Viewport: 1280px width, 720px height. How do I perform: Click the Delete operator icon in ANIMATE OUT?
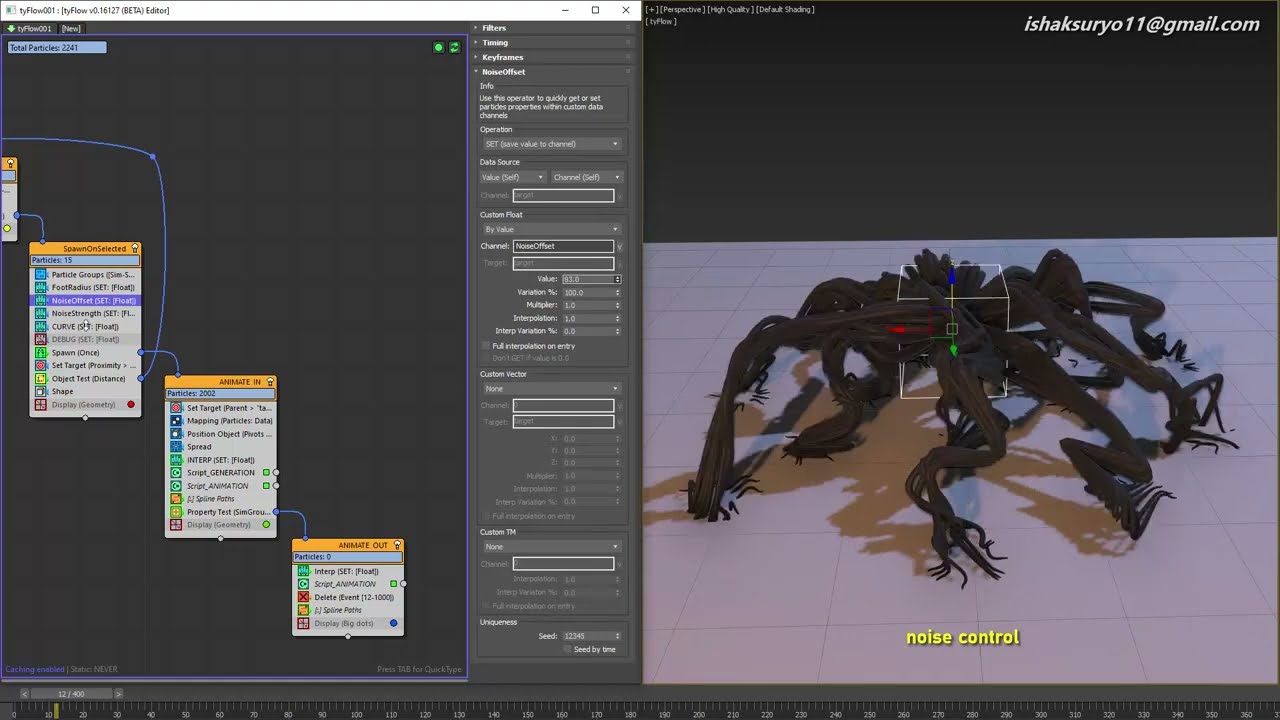click(x=304, y=597)
